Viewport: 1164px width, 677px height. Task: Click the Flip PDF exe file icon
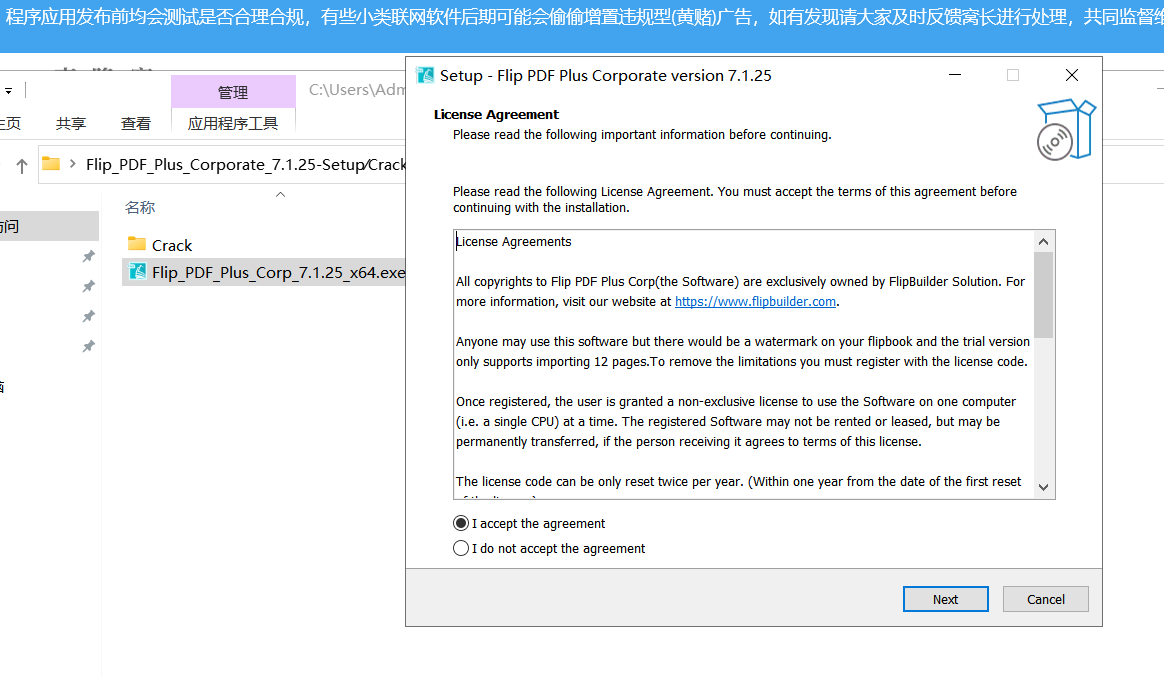[137, 271]
